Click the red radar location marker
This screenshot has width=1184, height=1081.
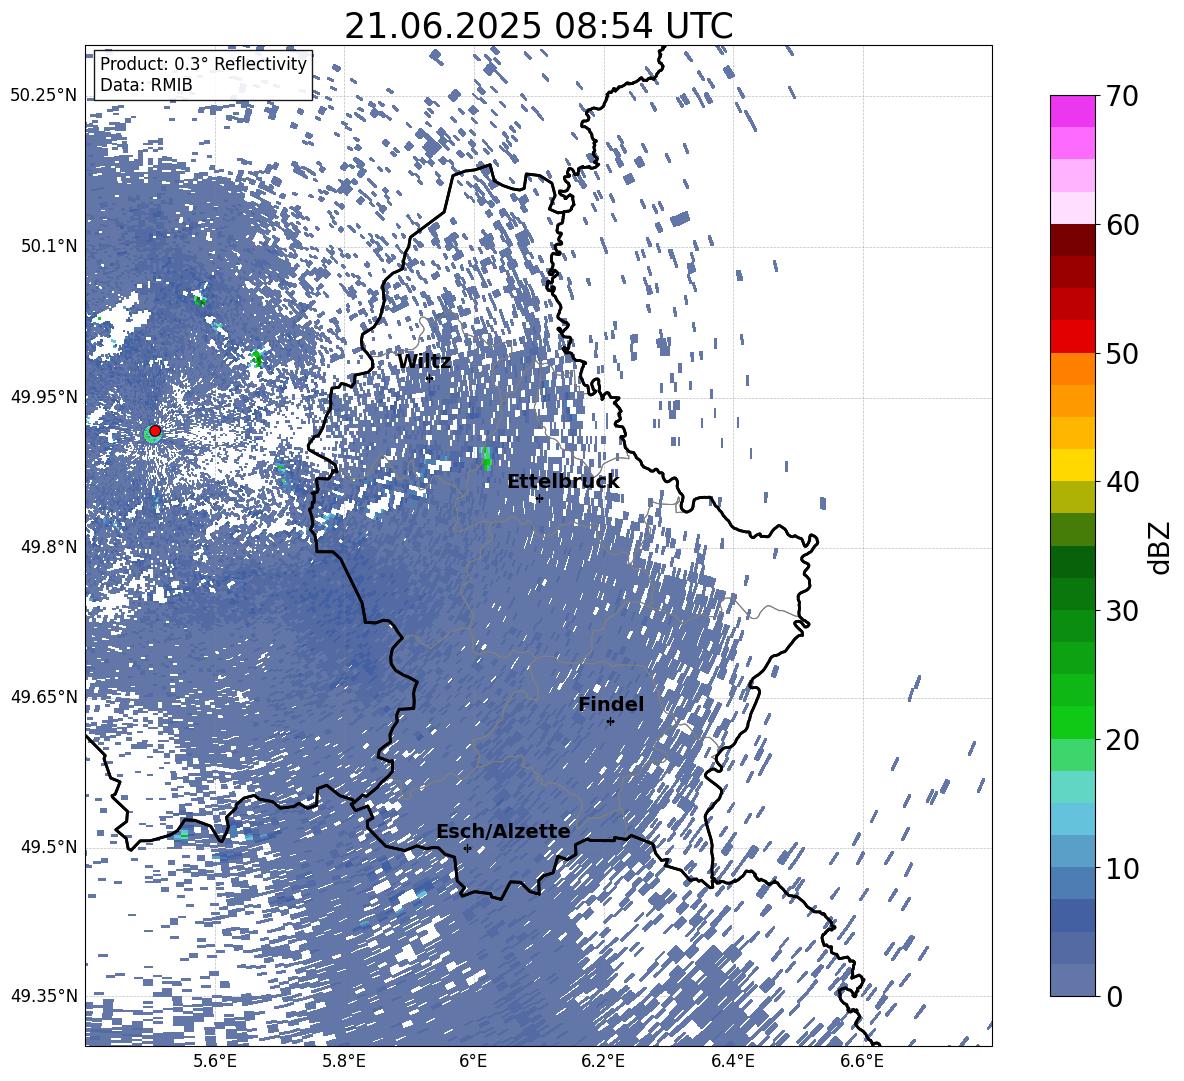tap(155, 431)
